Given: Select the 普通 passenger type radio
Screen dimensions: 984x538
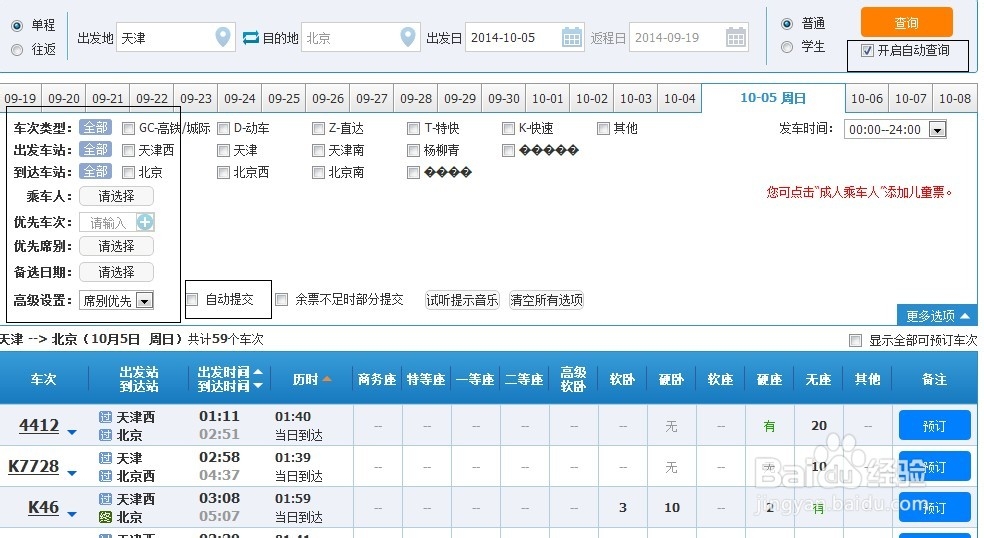Looking at the screenshot, I should pyautogui.click(x=786, y=24).
